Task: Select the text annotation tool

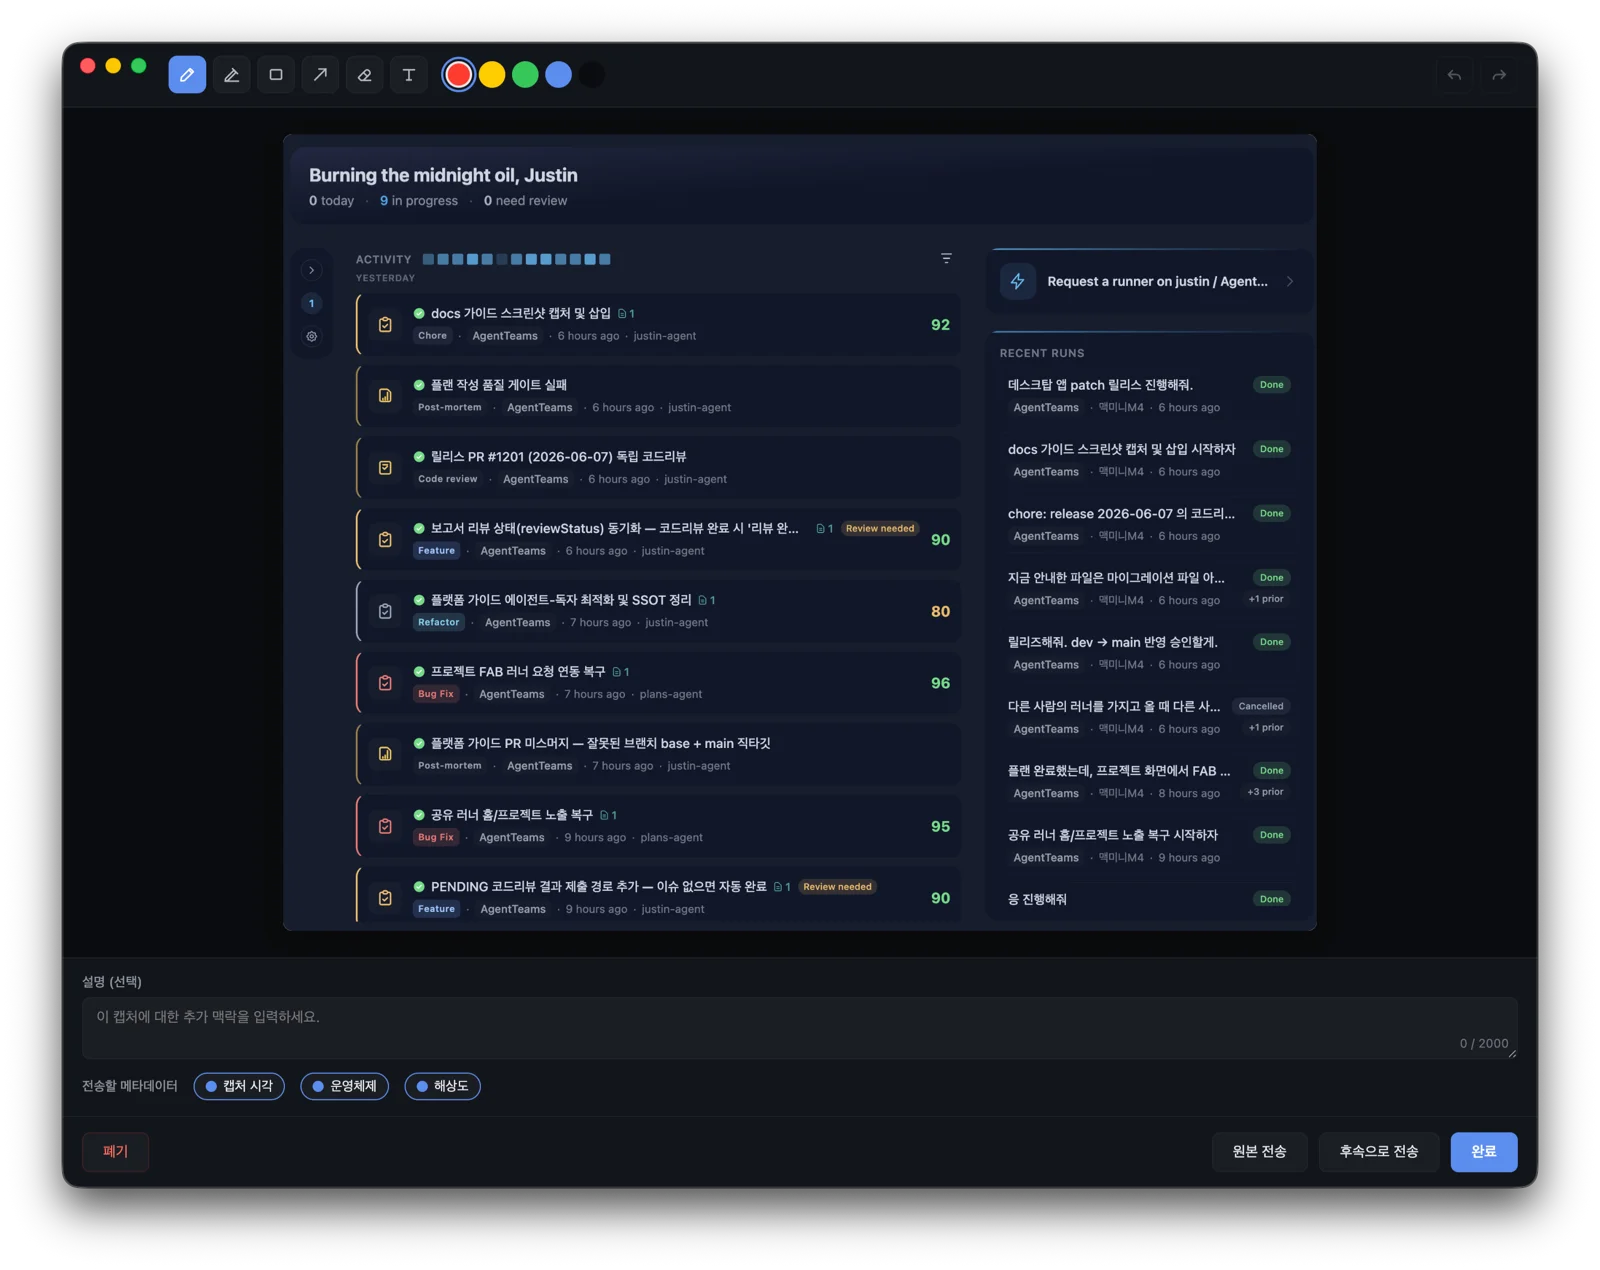Action: 408,75
